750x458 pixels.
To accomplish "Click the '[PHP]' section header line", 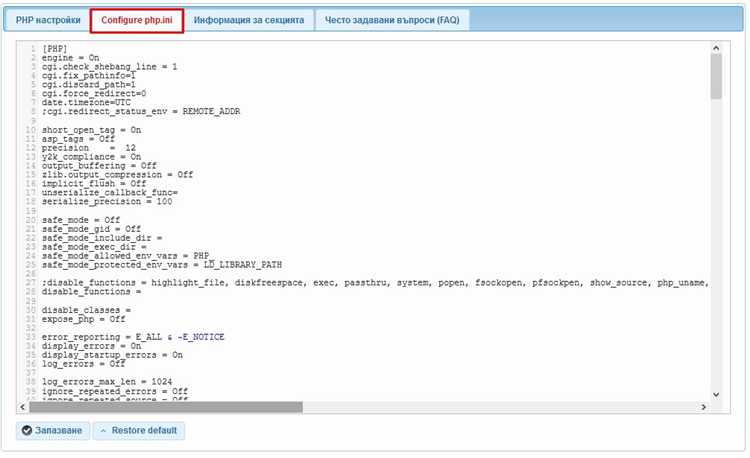I will tap(55, 49).
